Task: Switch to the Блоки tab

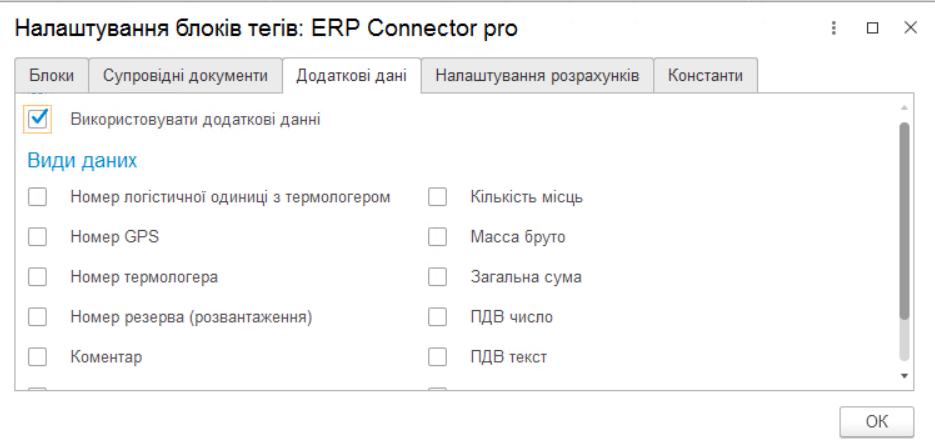Action: tap(51, 76)
